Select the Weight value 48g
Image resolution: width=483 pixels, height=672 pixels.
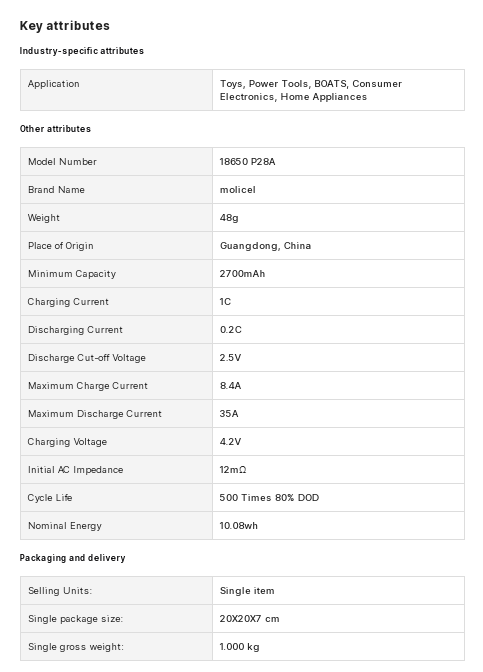tap(229, 218)
